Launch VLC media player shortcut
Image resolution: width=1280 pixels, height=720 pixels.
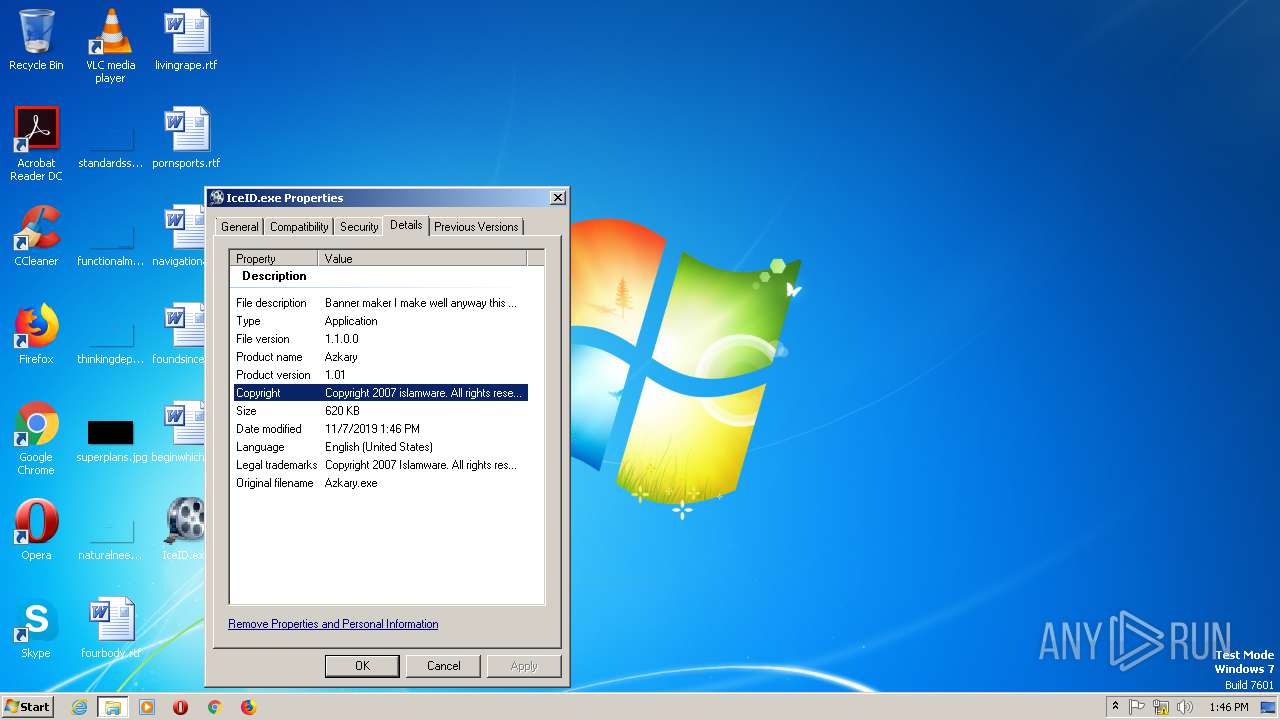110,46
